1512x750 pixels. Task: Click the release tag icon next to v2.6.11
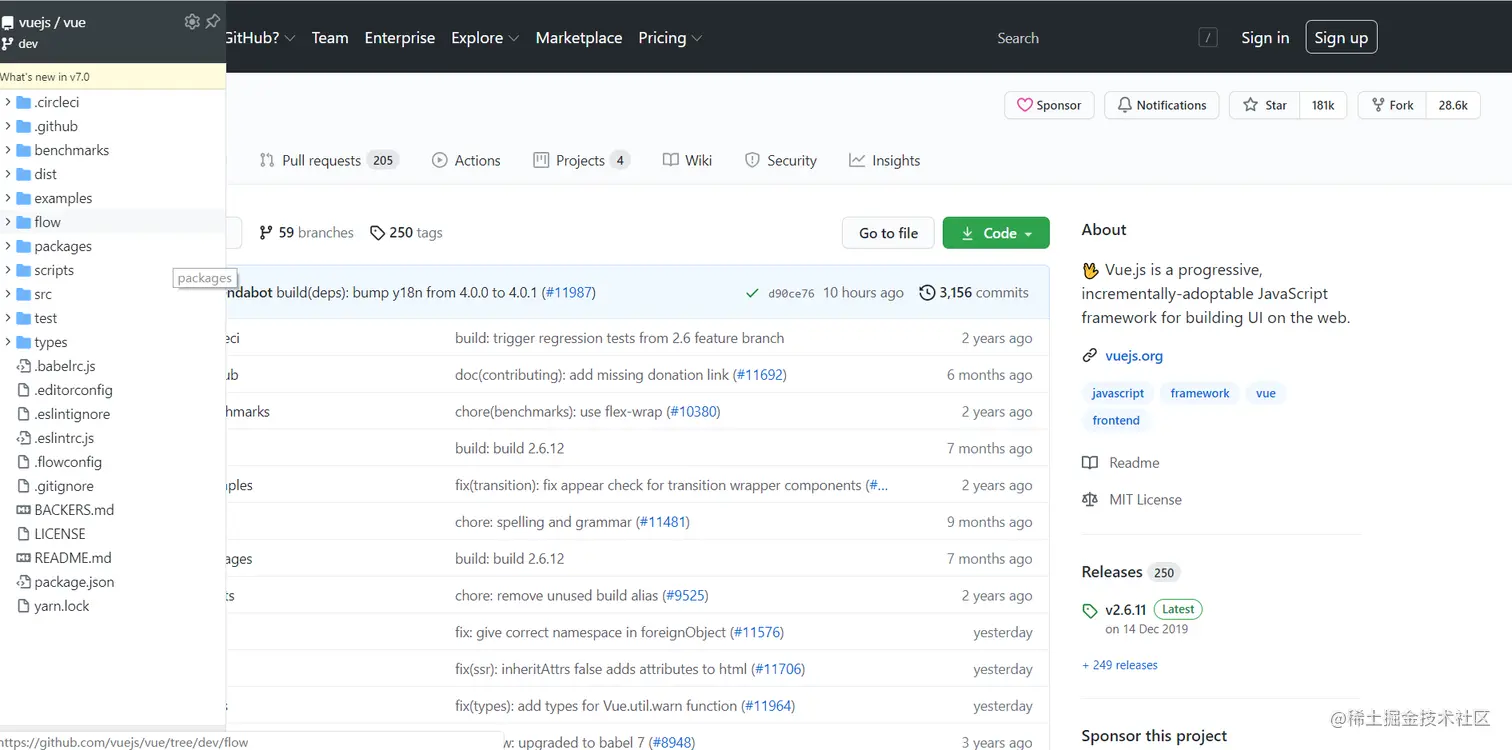pyautogui.click(x=1090, y=610)
